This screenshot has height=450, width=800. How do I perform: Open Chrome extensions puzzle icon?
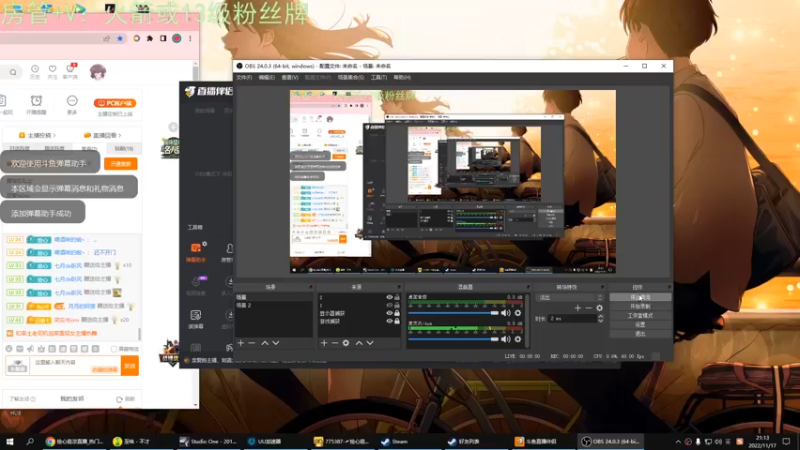tap(149, 38)
